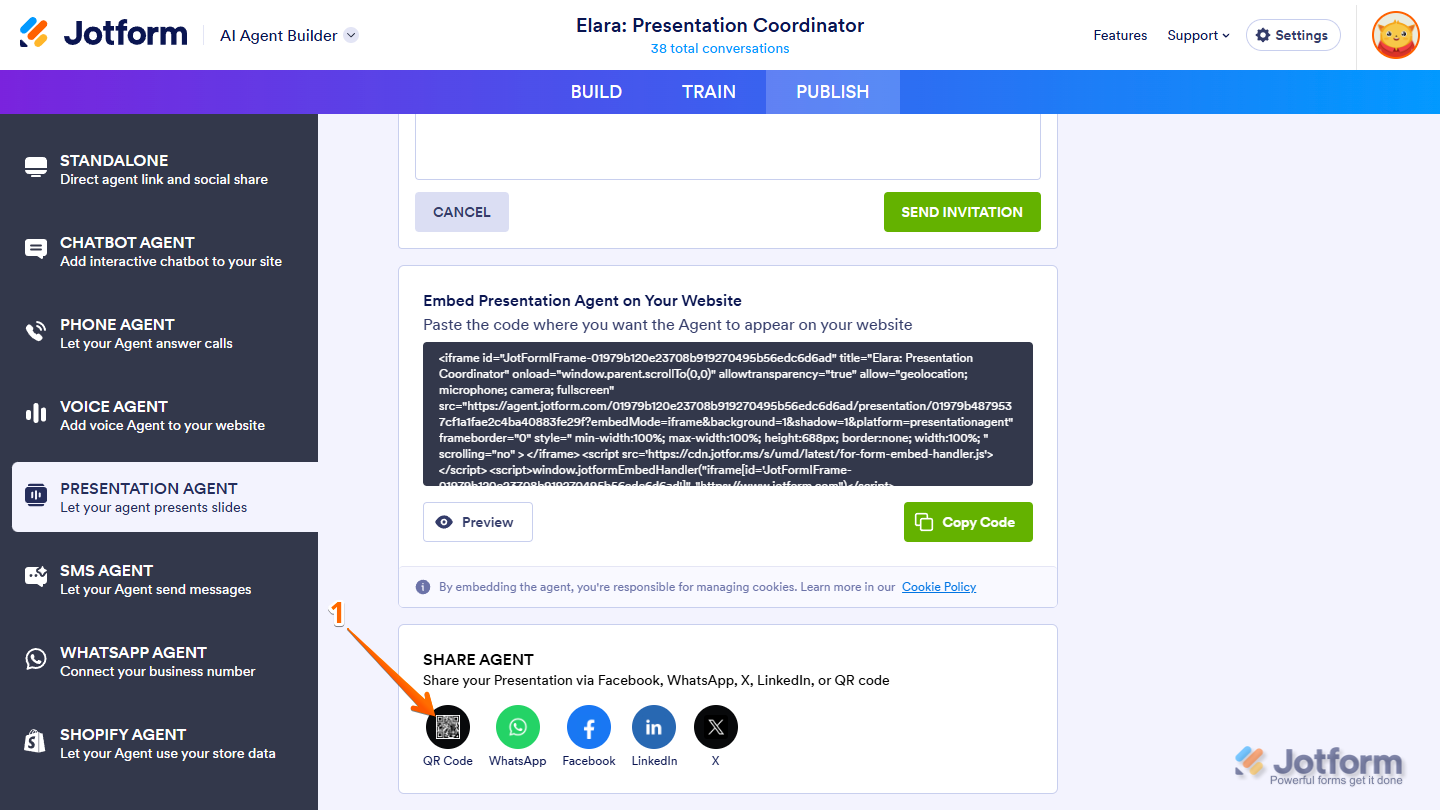Open the 38 total conversations link
The height and width of the screenshot is (810, 1440).
pyautogui.click(x=720, y=48)
